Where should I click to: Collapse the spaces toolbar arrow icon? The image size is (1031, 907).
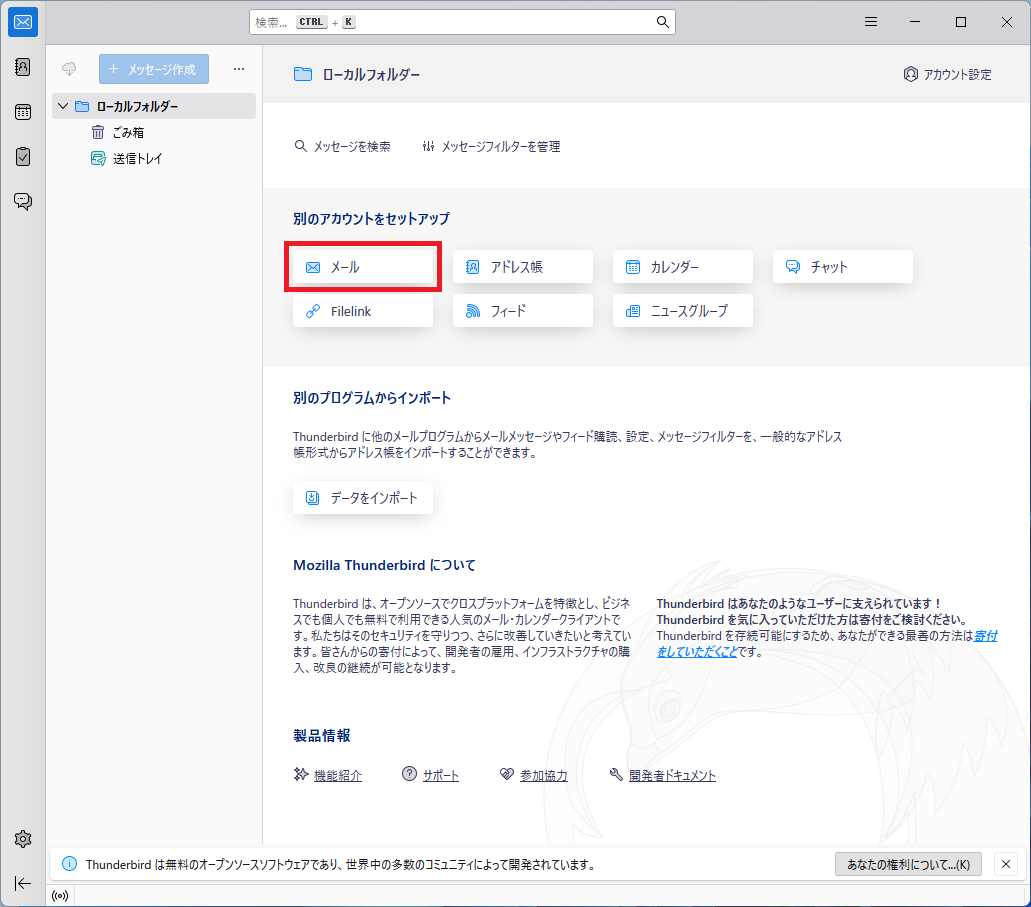pos(23,883)
